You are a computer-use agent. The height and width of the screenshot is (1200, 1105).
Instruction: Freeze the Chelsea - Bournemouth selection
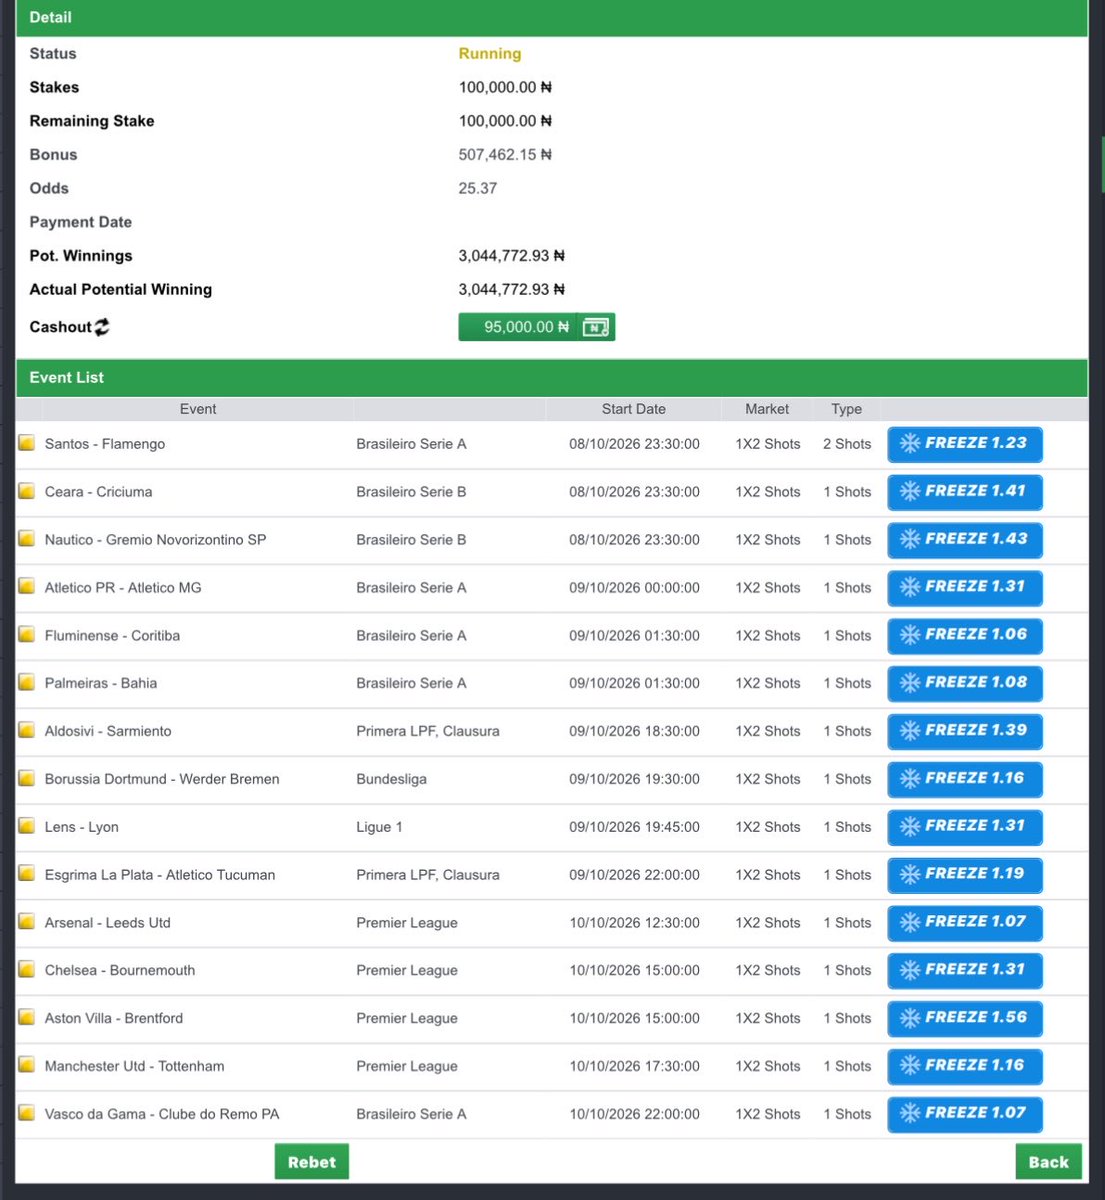pos(965,970)
